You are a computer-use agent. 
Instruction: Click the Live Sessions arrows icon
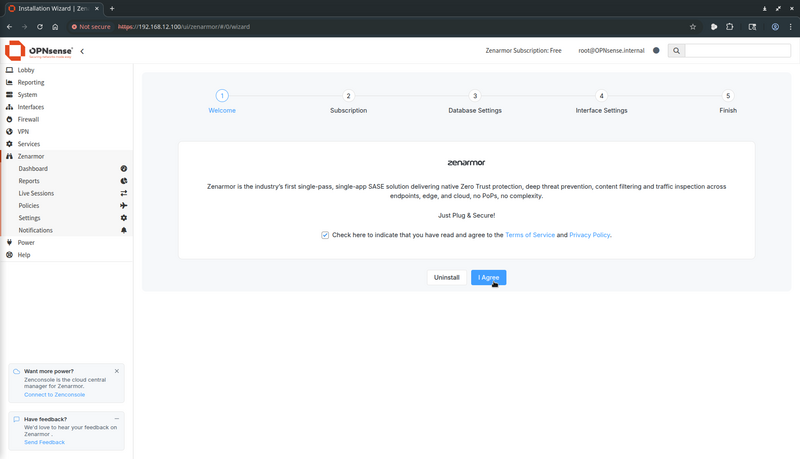tap(123, 193)
